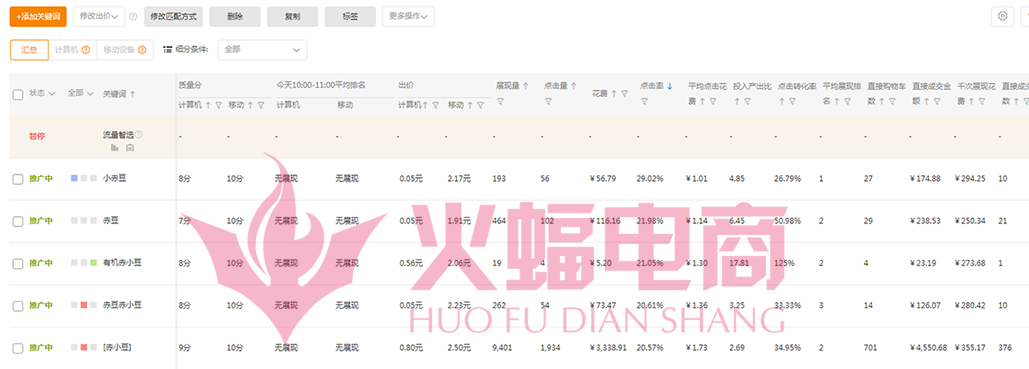Expand the 更多操作 dropdown
1029x369 pixels.
408,16
